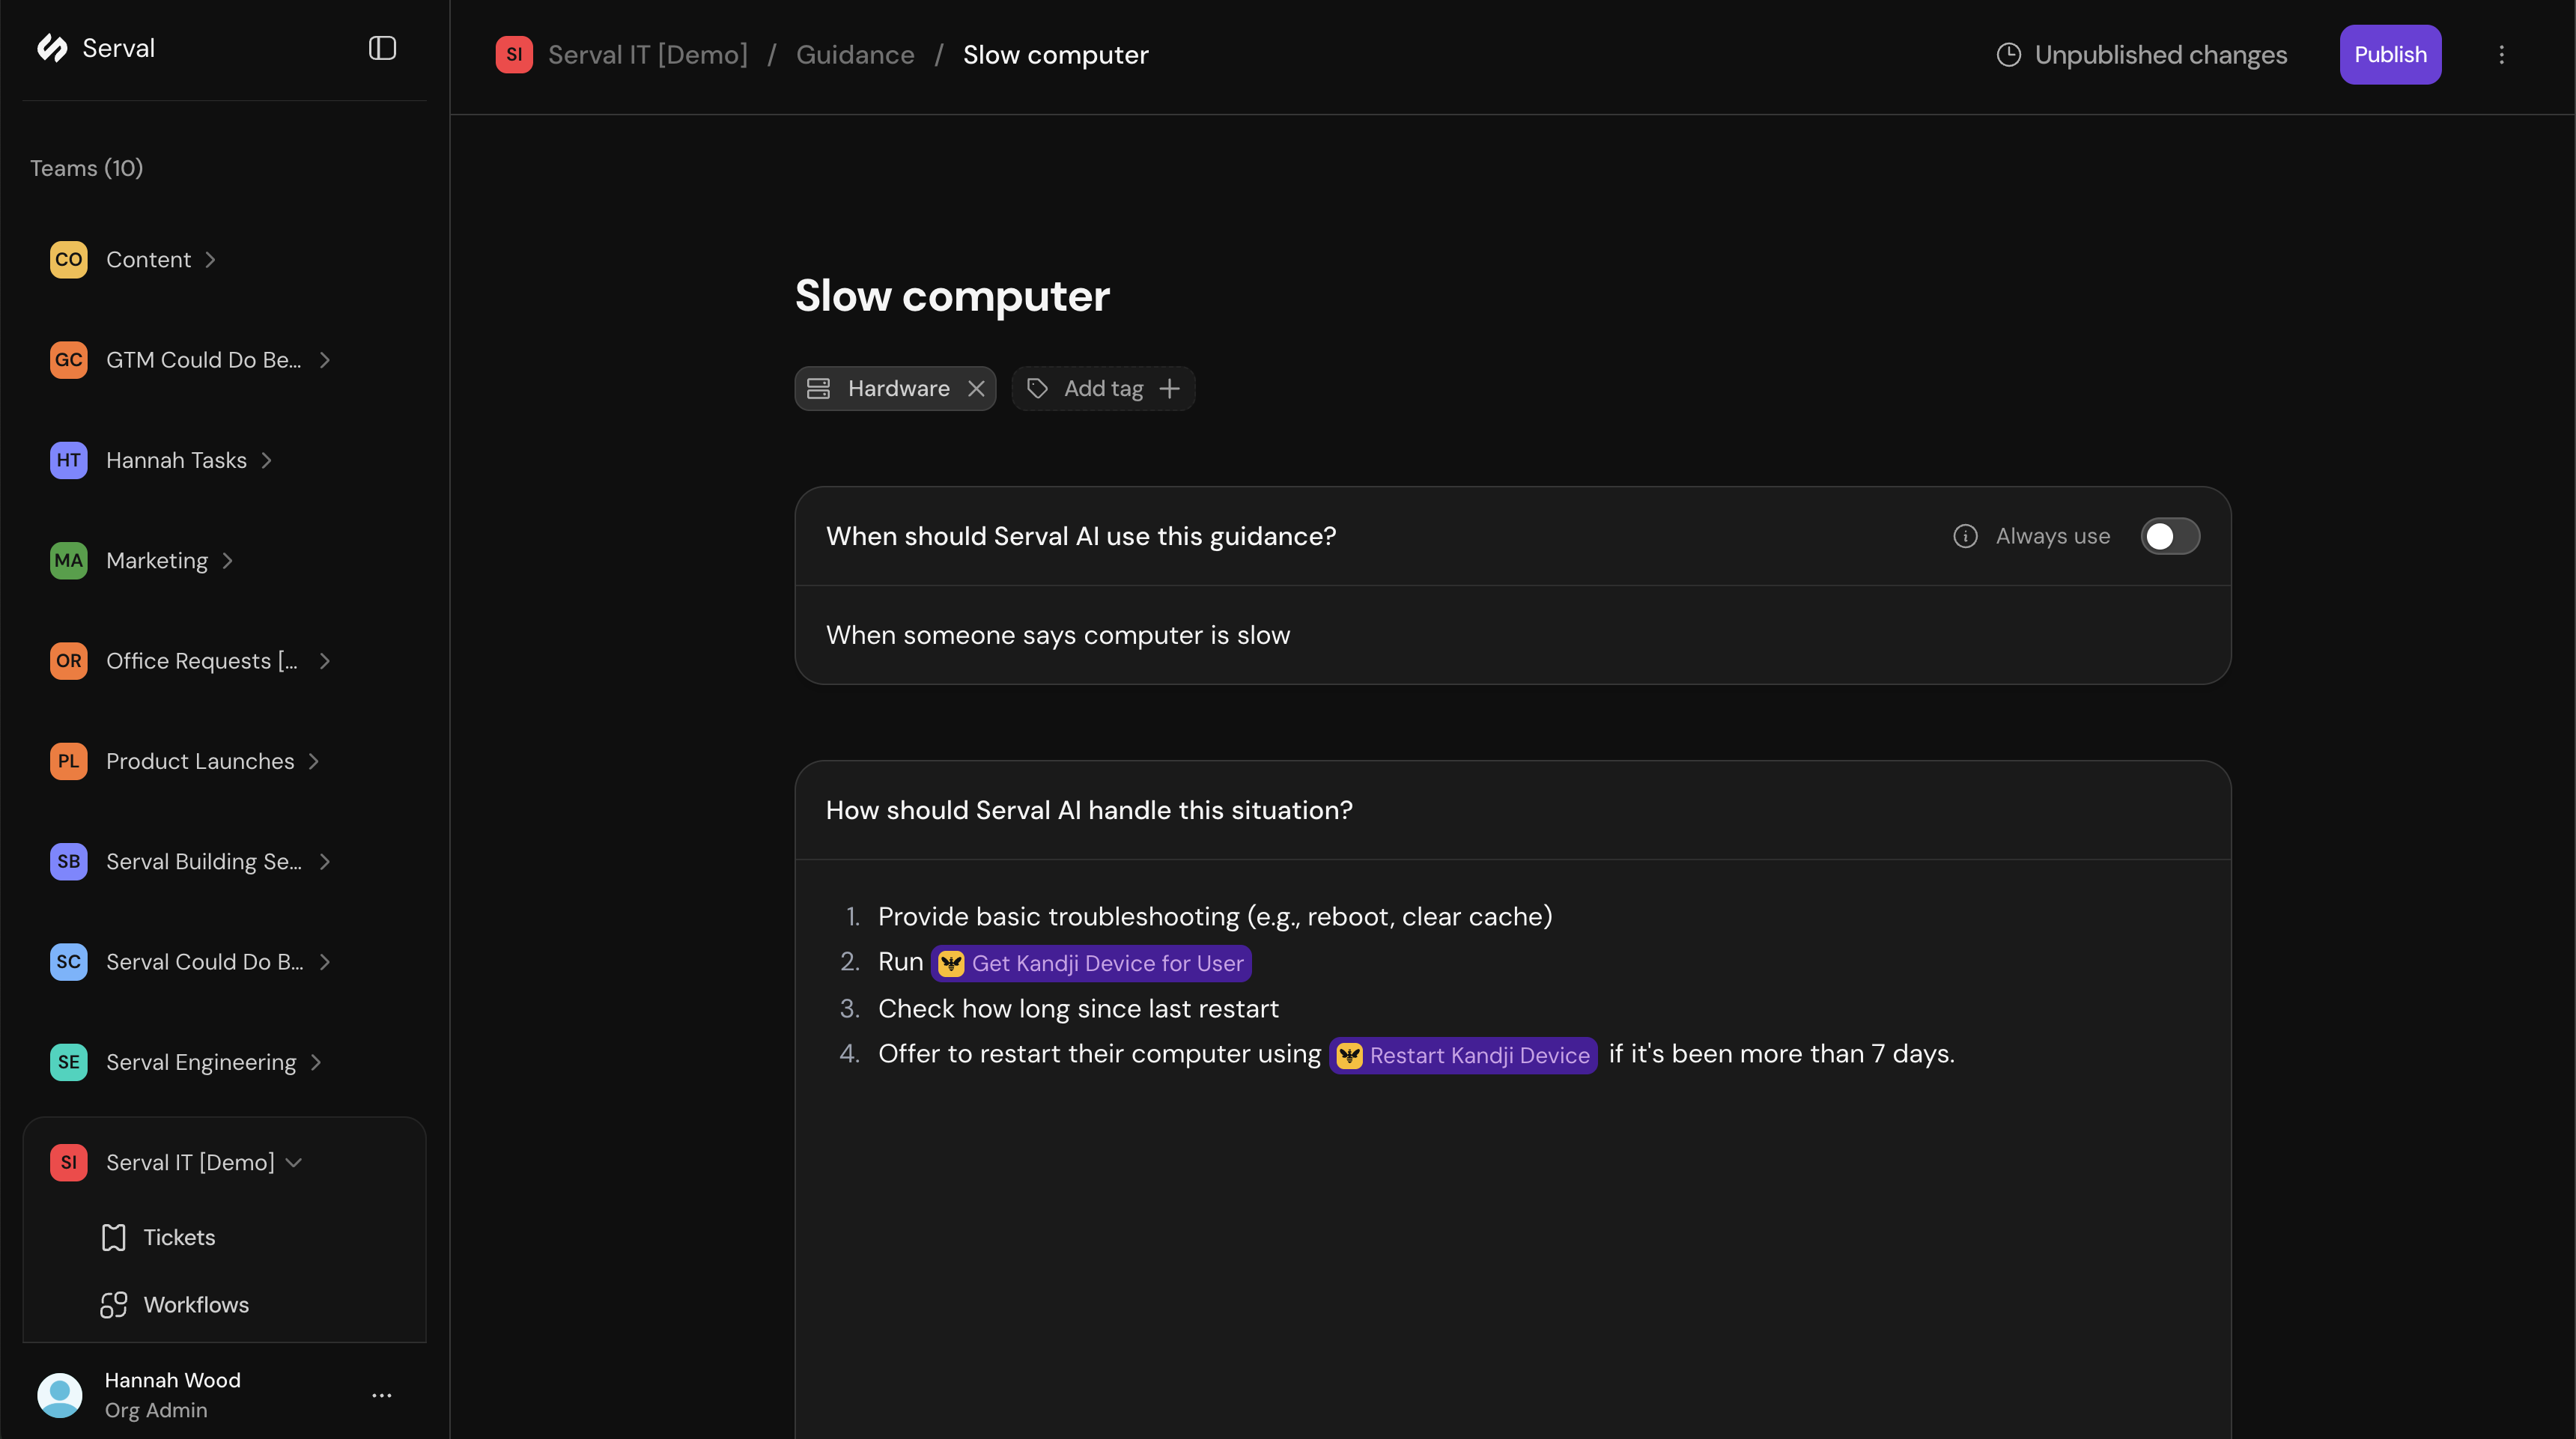Open the three-dot options menu top right
This screenshot has width=2576, height=1439.
(2502, 55)
